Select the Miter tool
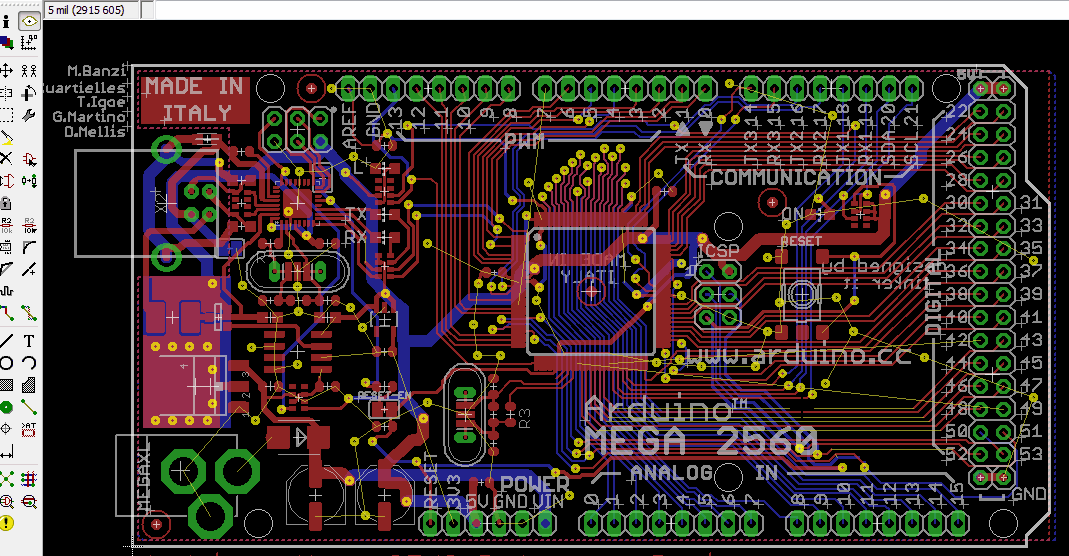Screen dimensions: 1069x556 pos(29,247)
